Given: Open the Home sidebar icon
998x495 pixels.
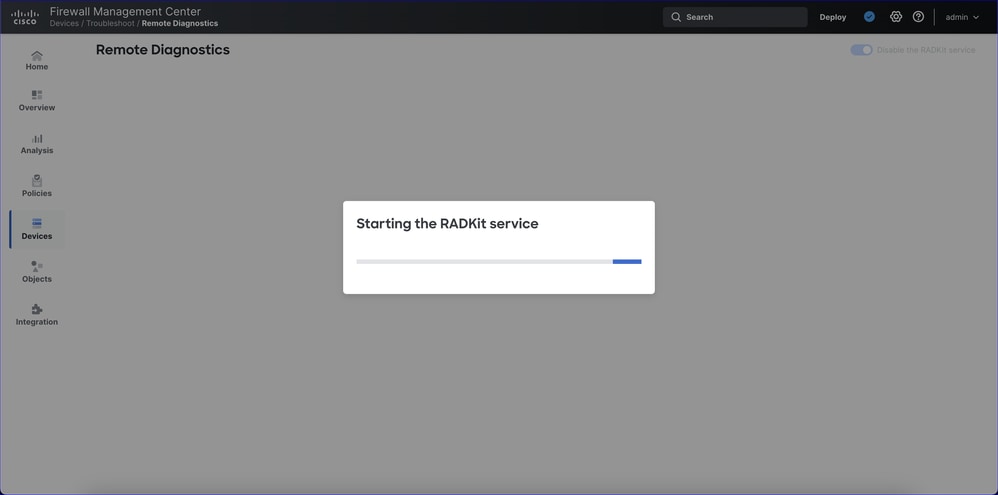Looking at the screenshot, I should coord(37,56).
